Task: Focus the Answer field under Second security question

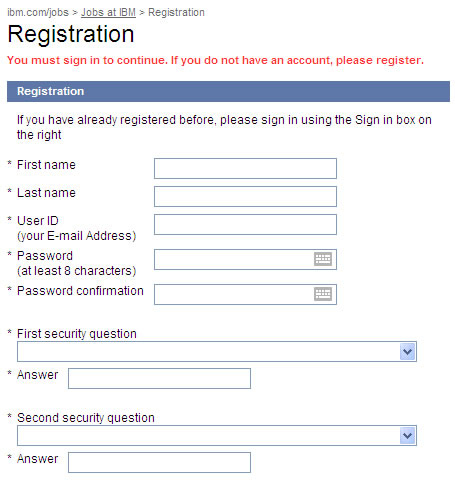Action: click(159, 462)
